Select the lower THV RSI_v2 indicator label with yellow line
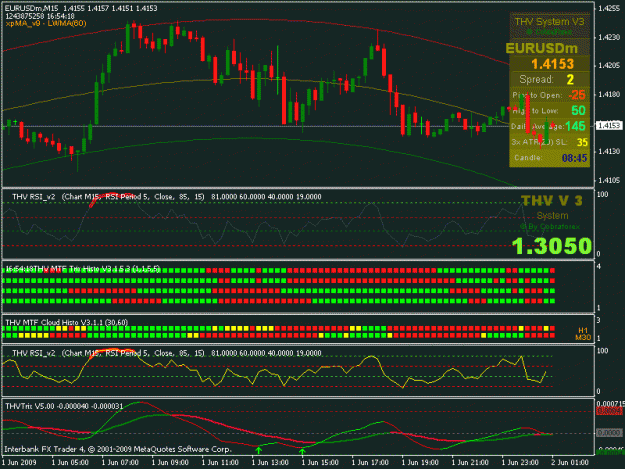Image resolution: width=625 pixels, height=469 pixels. 167,353
